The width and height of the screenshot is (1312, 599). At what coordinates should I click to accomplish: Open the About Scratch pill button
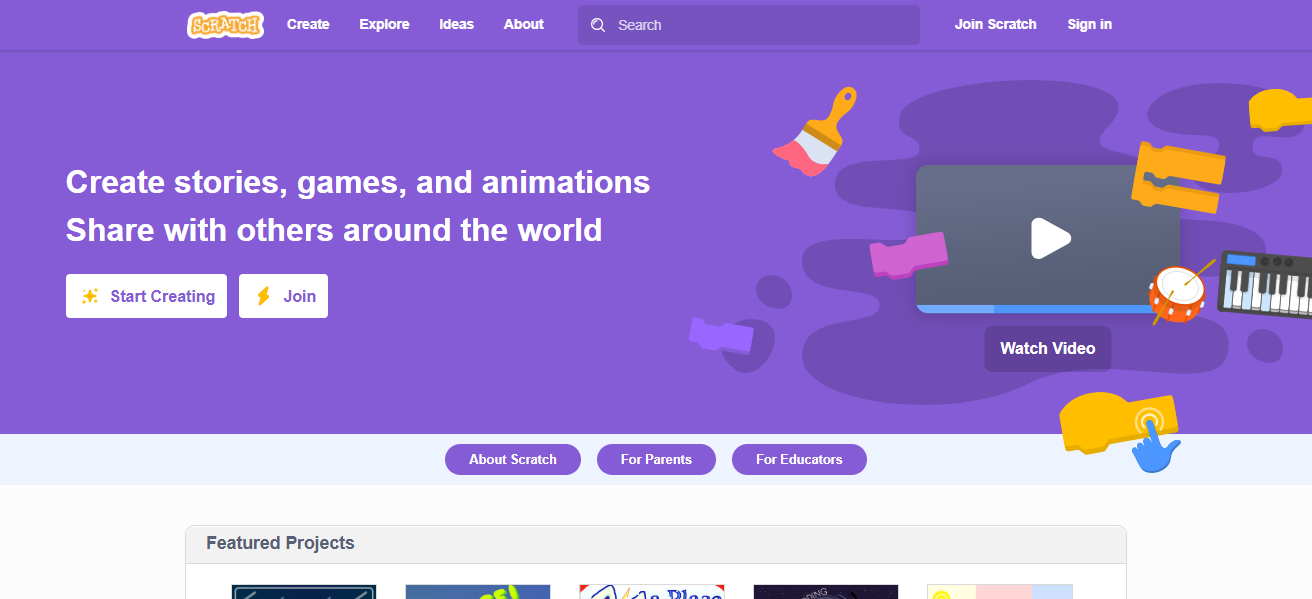513,459
